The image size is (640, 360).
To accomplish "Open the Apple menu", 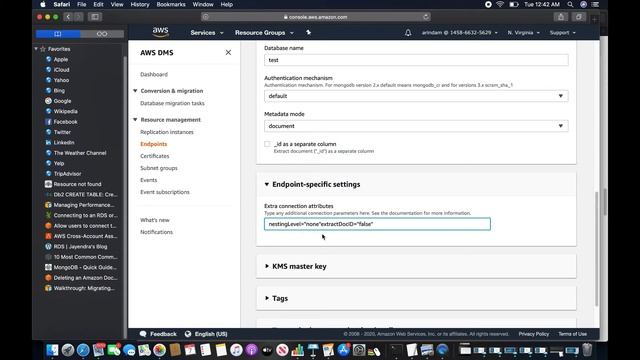I will [42, 4].
